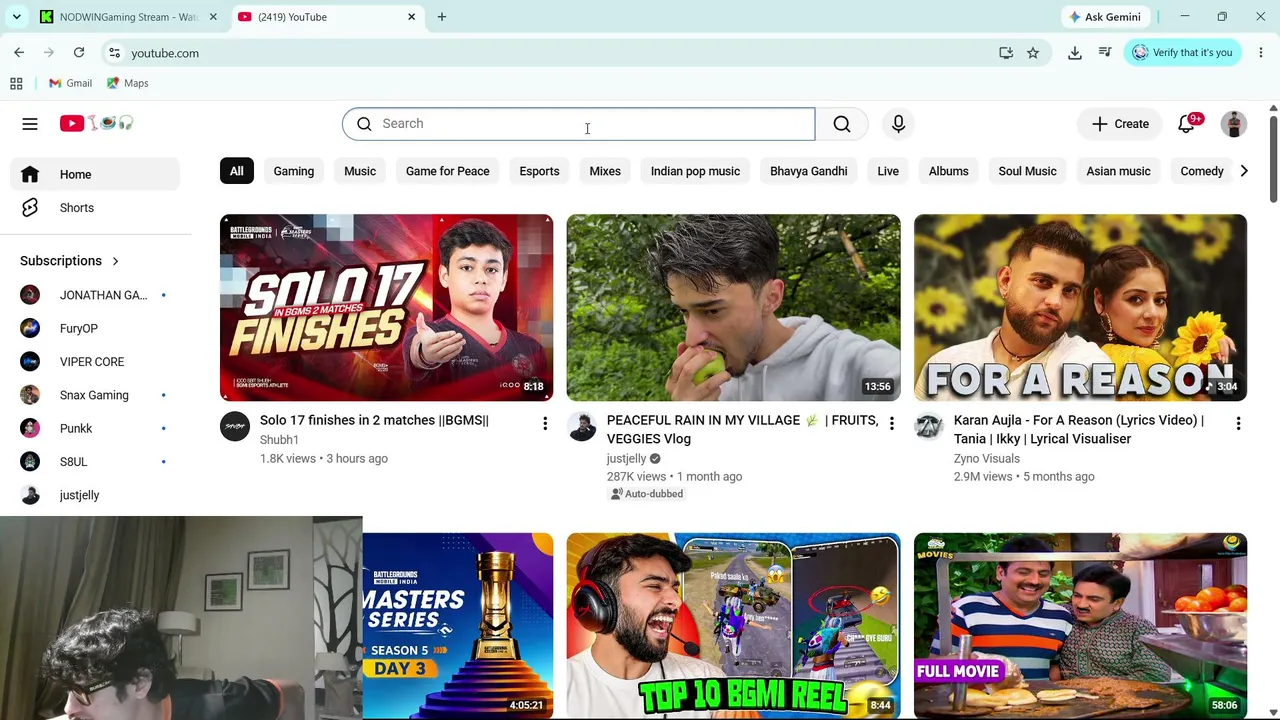Open Snax Gaming subscription channel

[96, 395]
